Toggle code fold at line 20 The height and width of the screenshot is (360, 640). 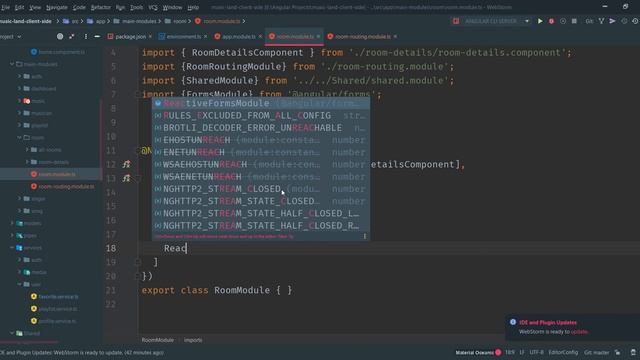pos(138,276)
